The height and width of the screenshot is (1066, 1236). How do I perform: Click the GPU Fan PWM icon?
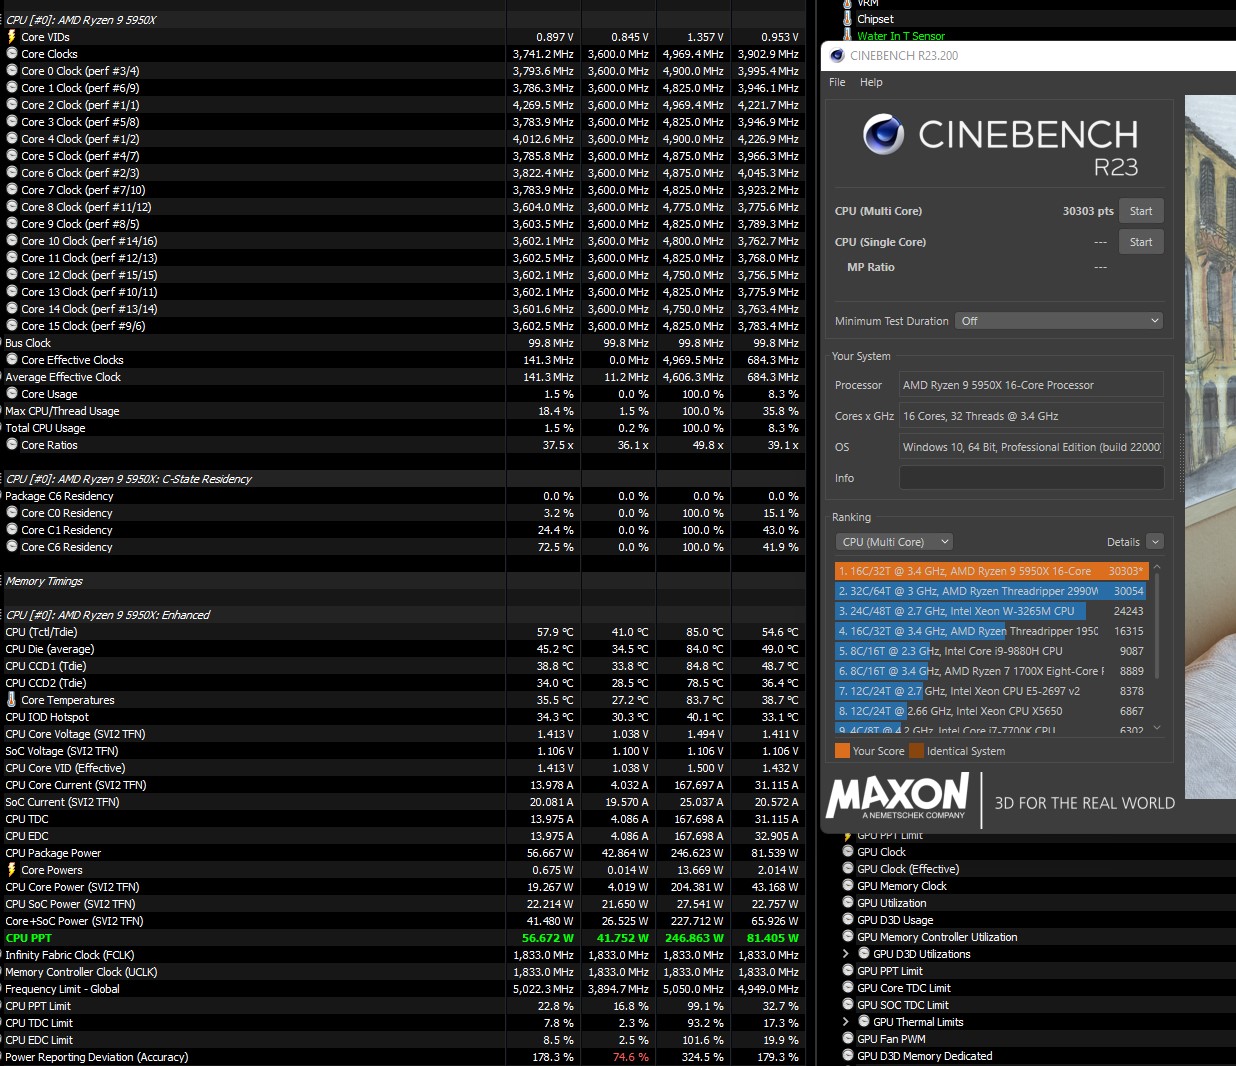848,1039
